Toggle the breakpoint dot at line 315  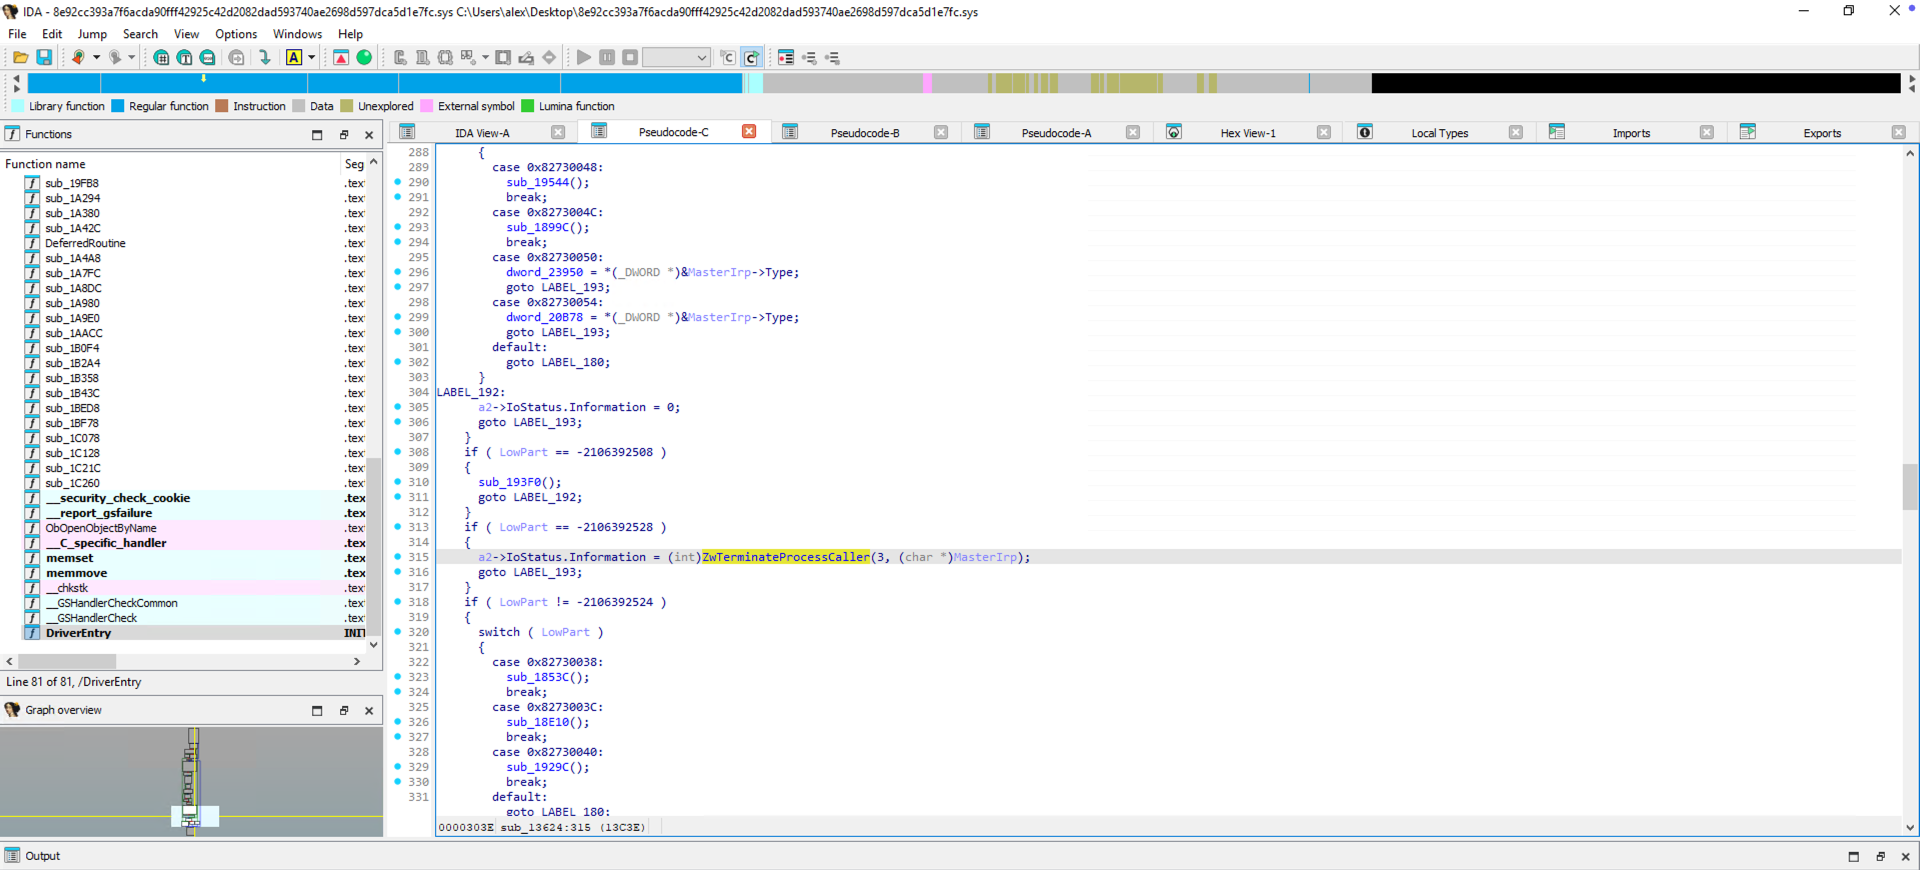point(398,557)
